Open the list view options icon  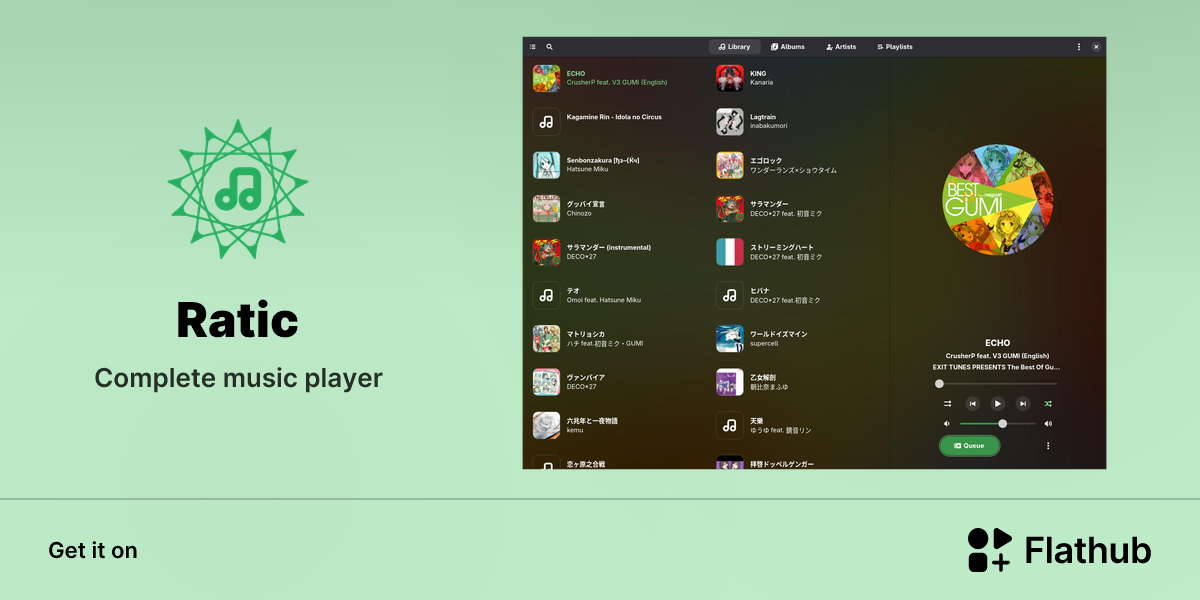coord(533,47)
